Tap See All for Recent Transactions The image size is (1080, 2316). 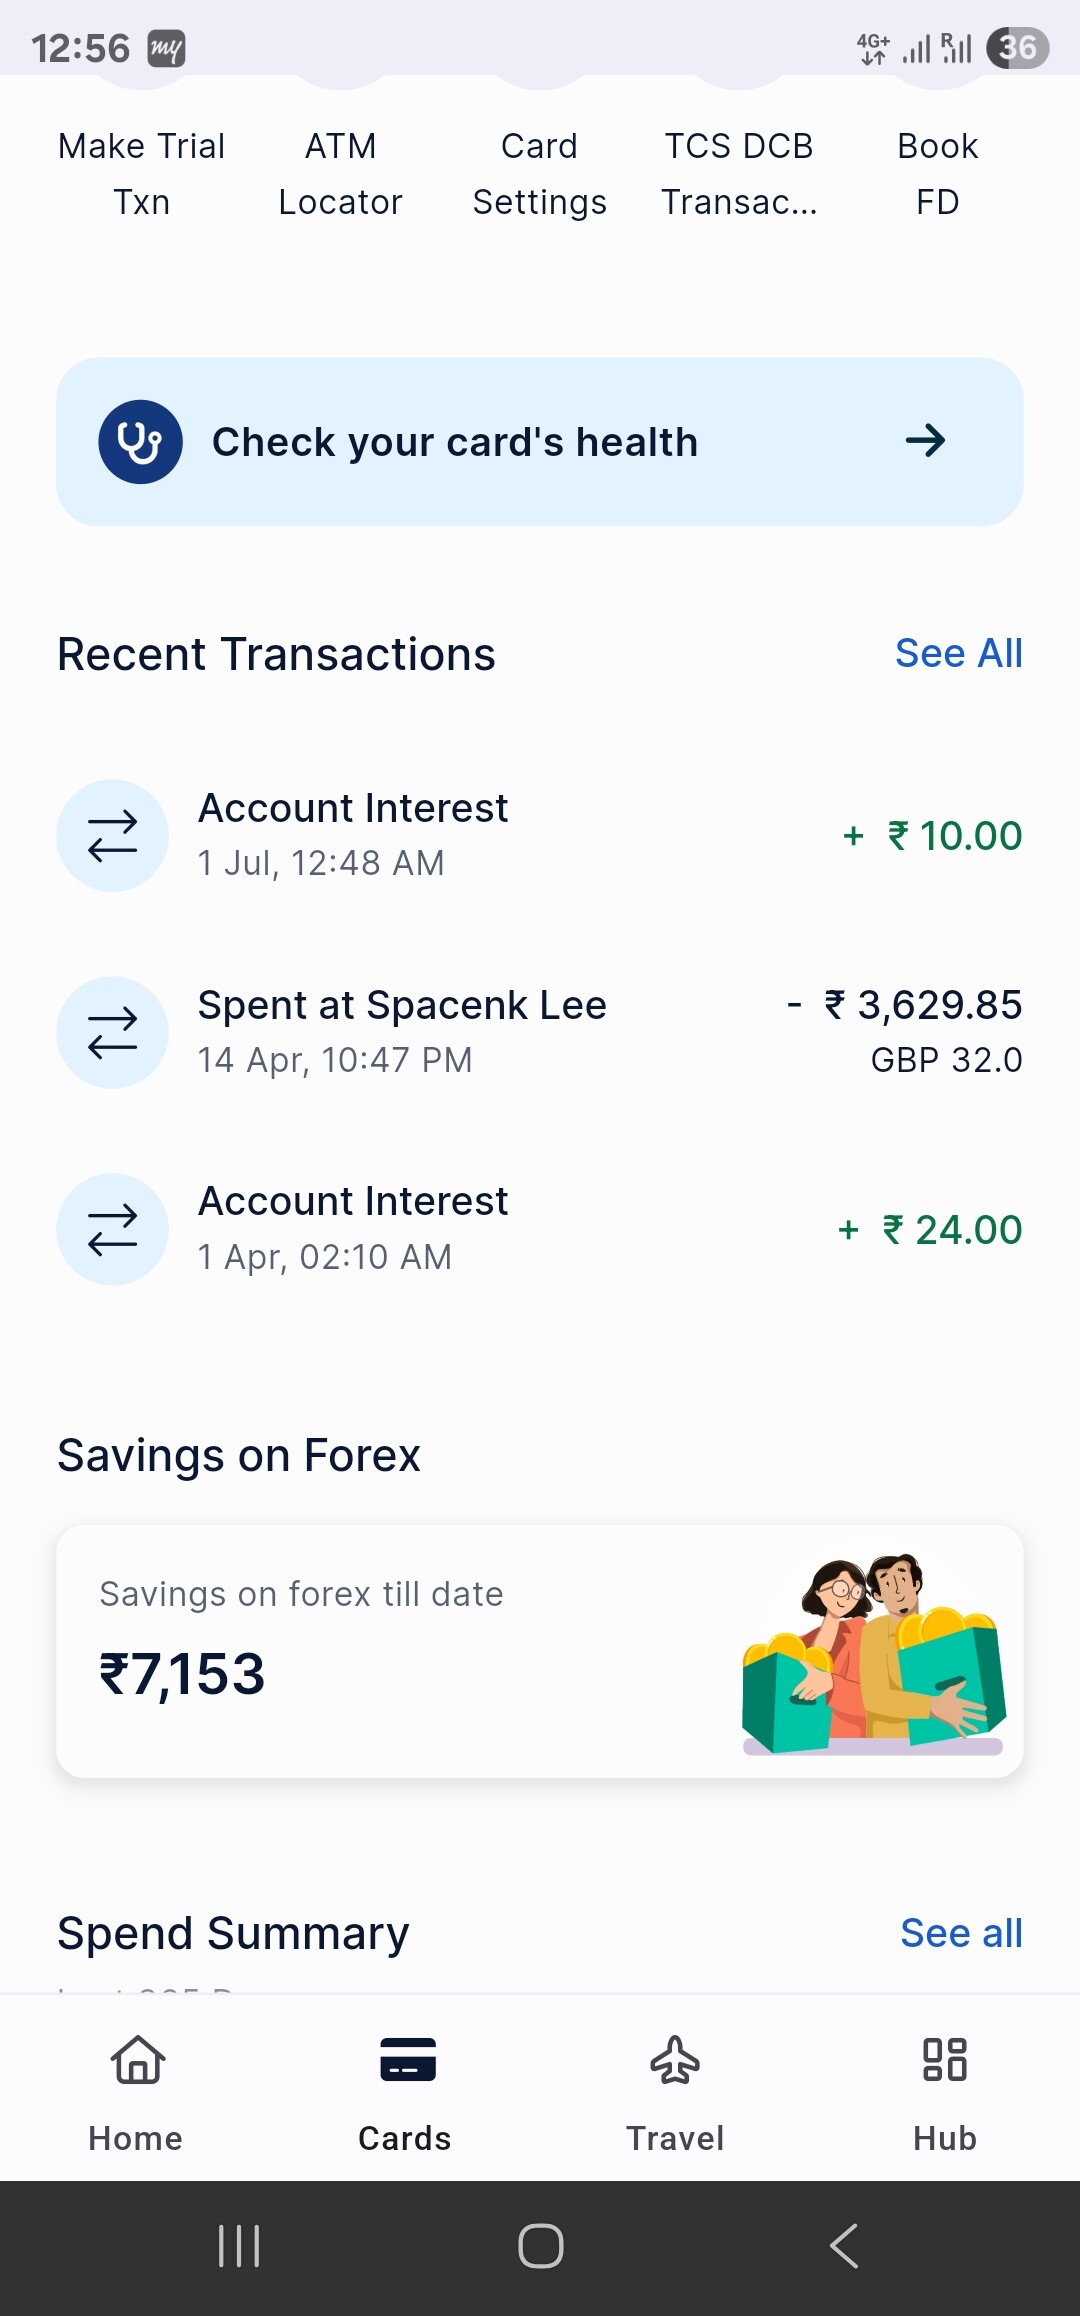pyautogui.click(x=958, y=654)
